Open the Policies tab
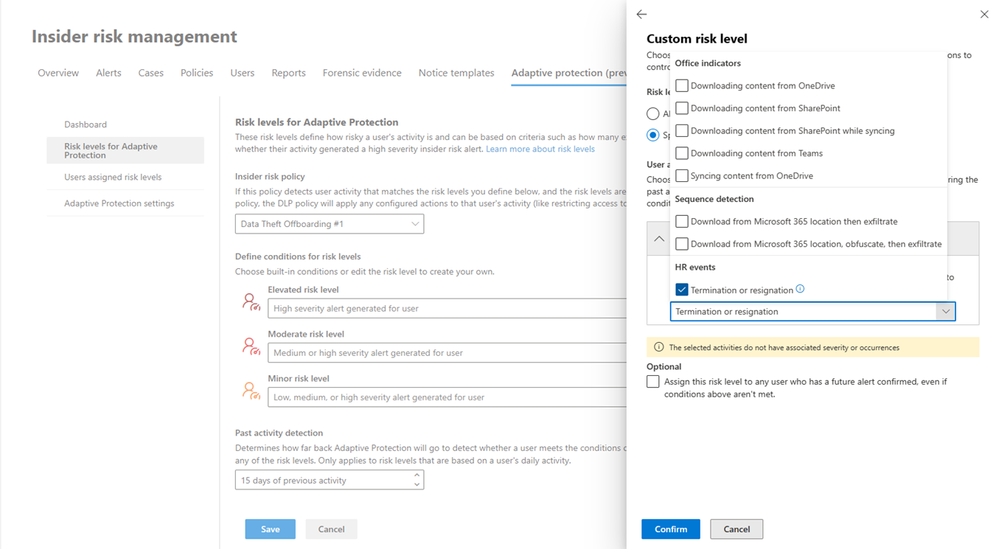This screenshot has height=549, width=999. tap(196, 73)
